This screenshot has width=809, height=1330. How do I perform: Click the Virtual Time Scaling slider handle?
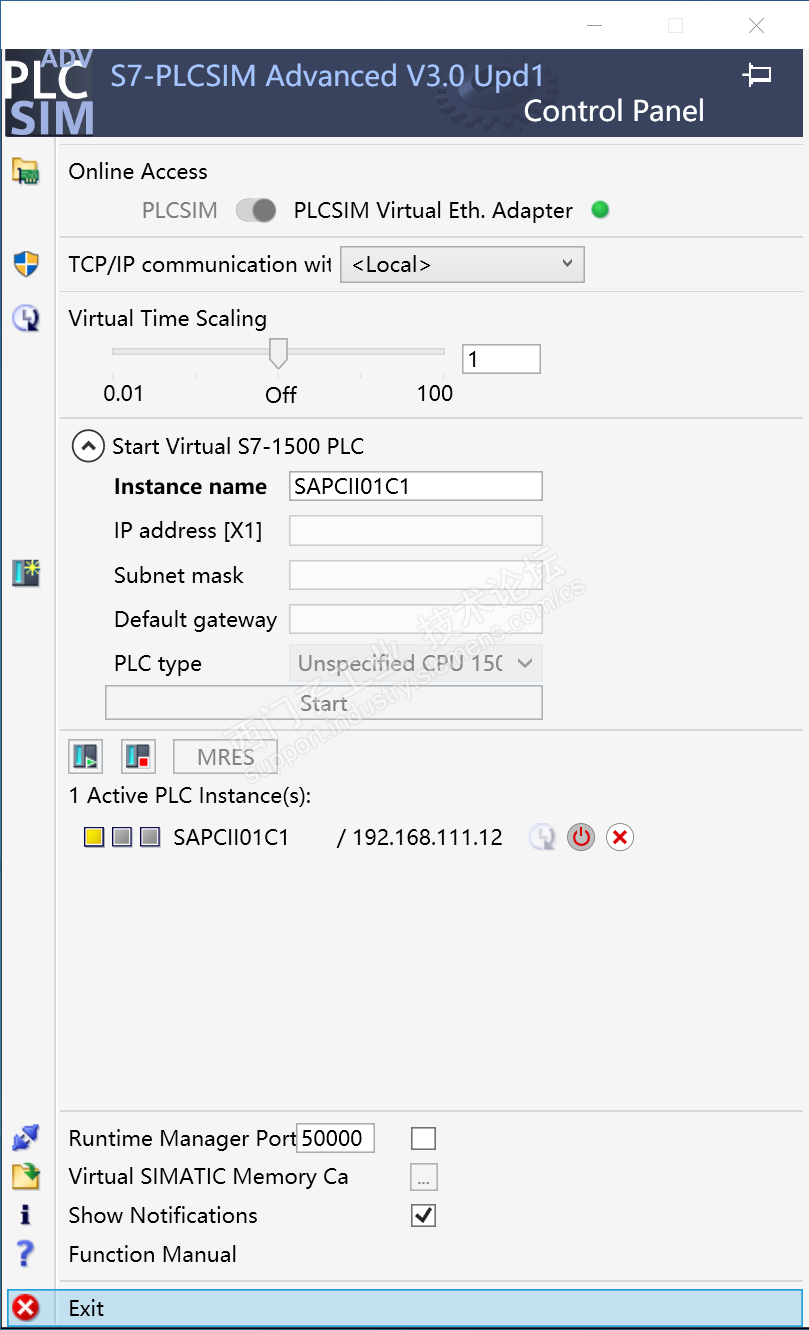coord(279,352)
